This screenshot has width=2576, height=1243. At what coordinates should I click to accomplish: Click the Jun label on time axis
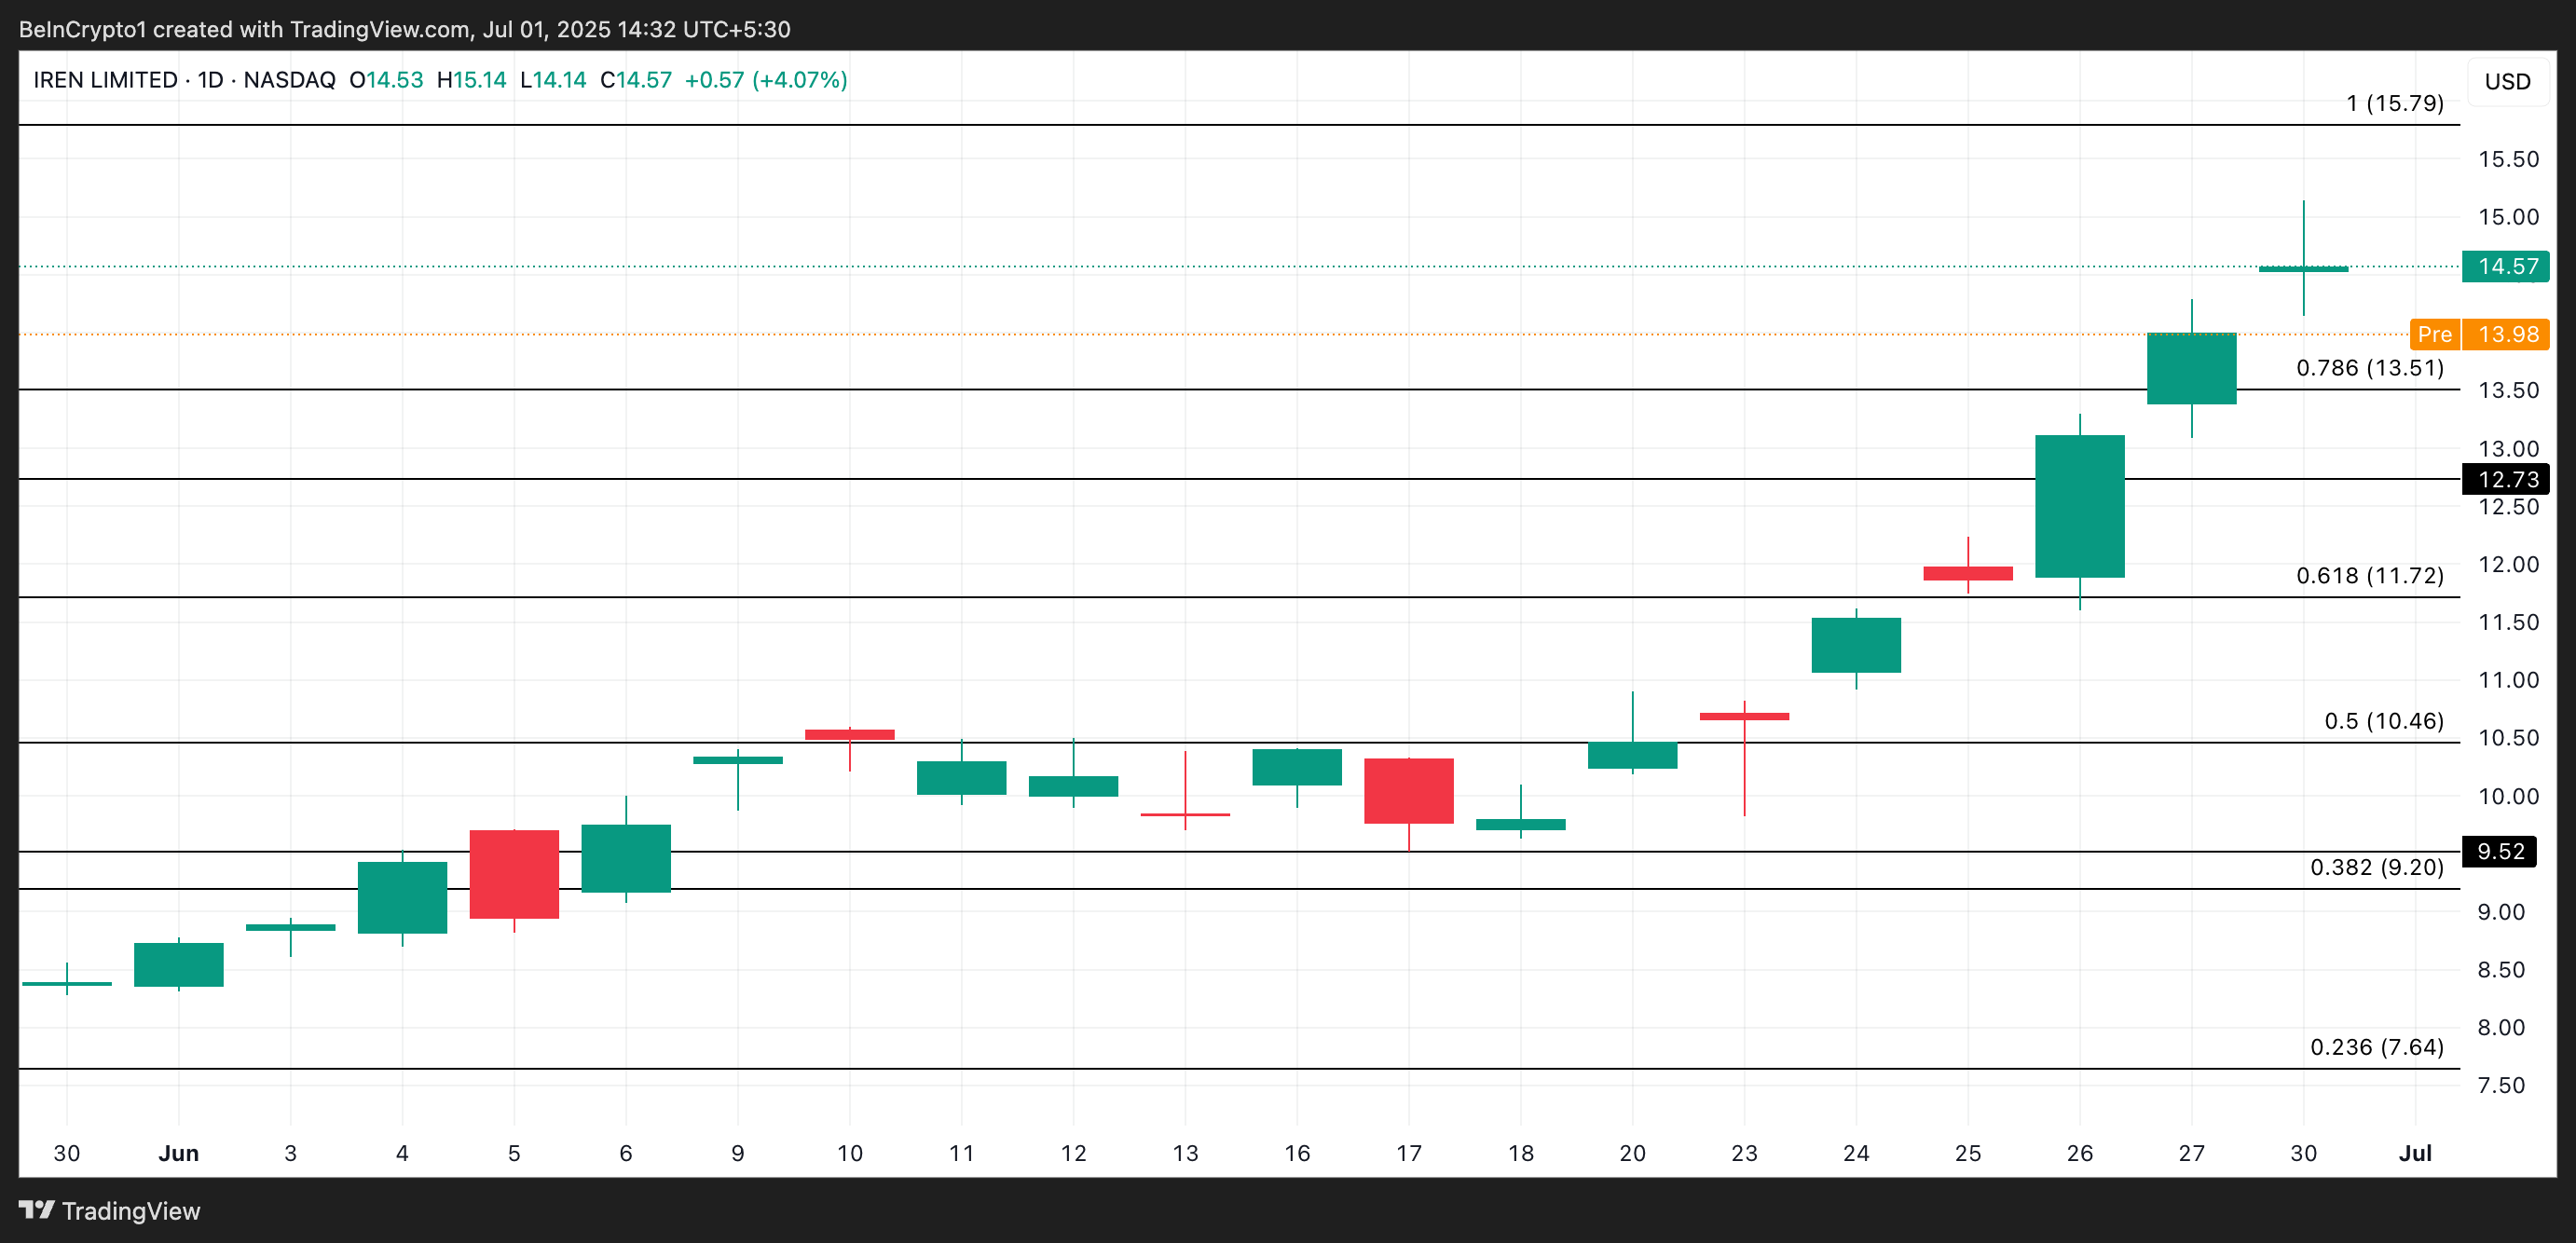click(x=178, y=1153)
